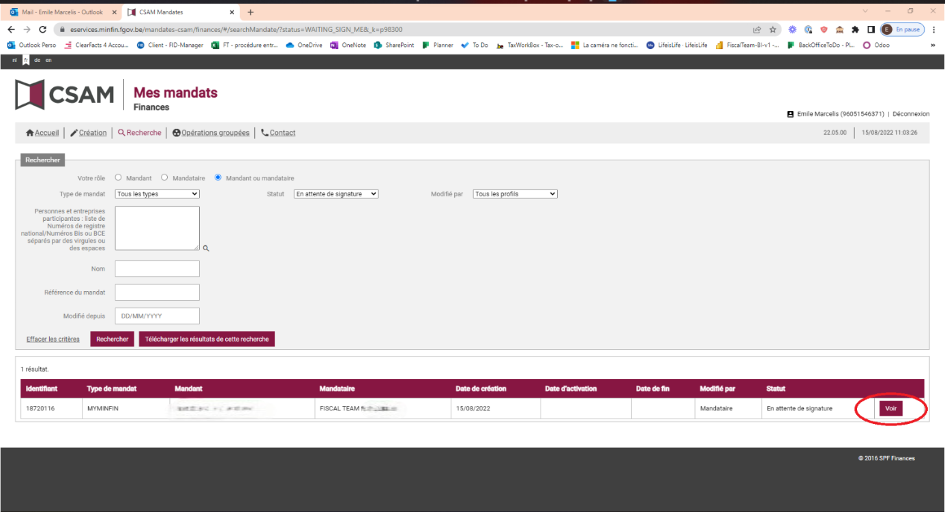Screen dimensions: 945x512
Task: Open the SharePoint bookmark
Action: (394, 45)
